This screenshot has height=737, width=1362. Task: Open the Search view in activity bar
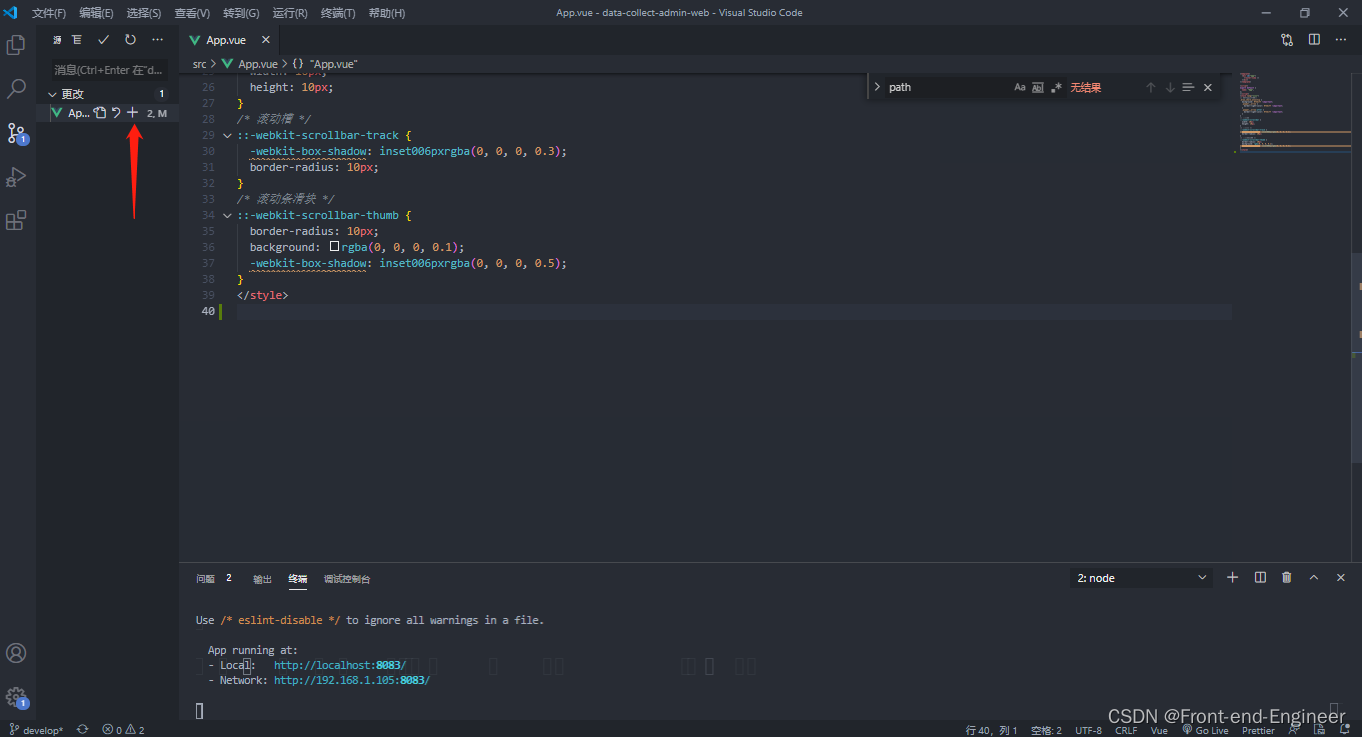pos(16,89)
